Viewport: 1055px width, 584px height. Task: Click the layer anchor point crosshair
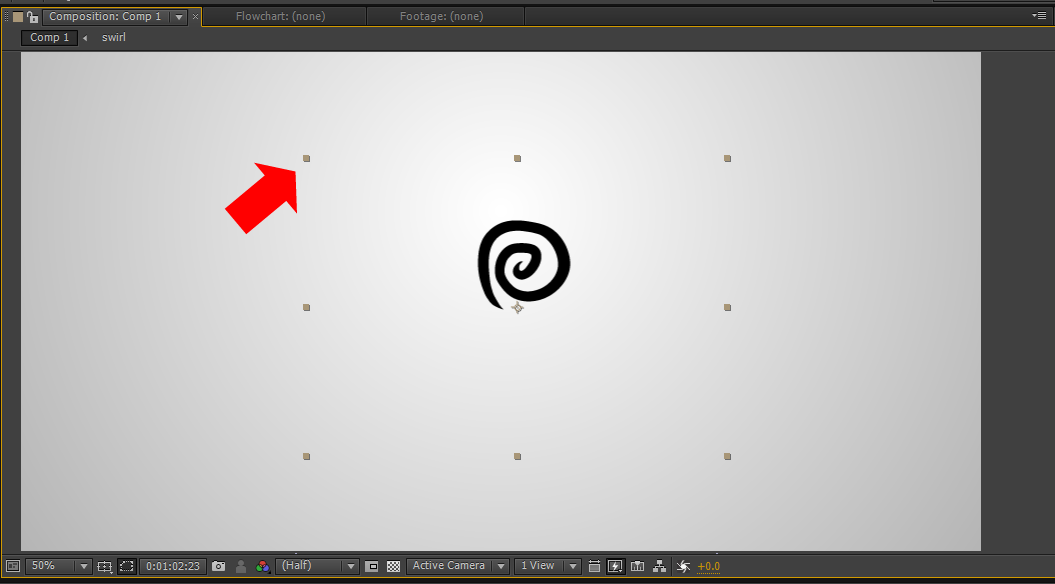[x=517, y=307]
